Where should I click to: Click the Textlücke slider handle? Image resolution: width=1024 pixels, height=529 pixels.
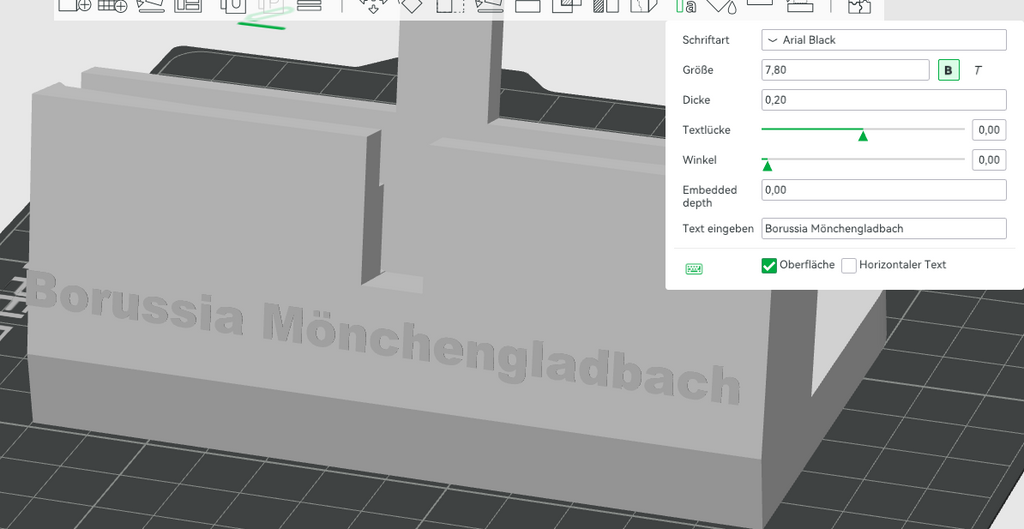[x=863, y=136]
